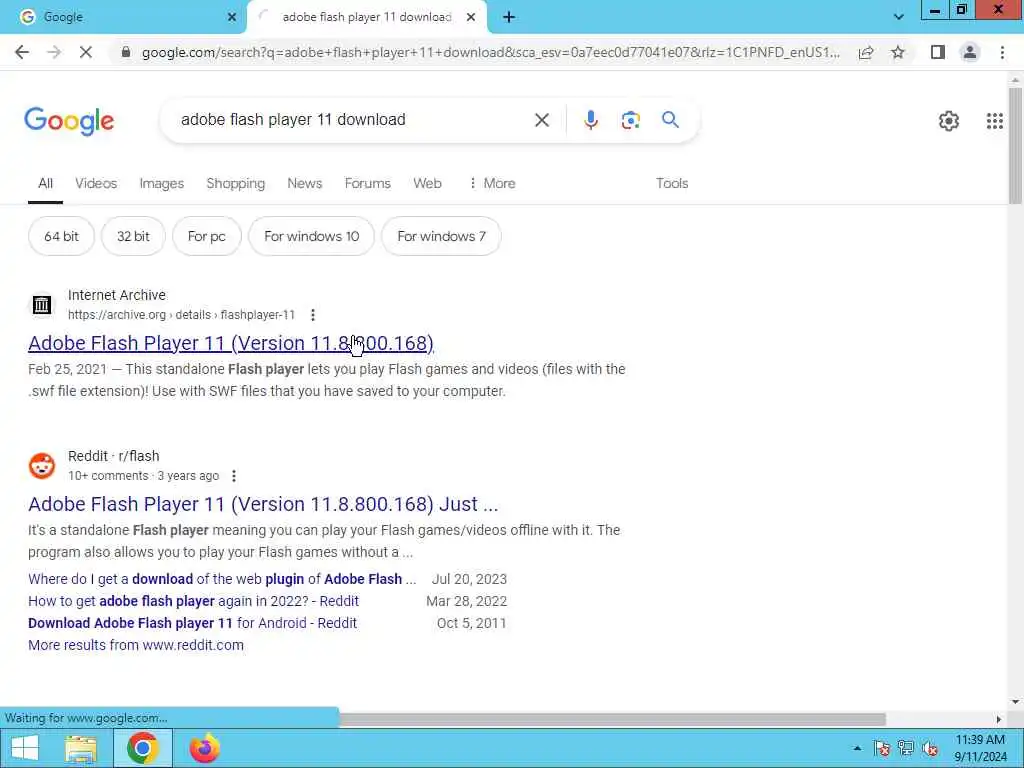Filter by 64 bit chip
Screen dimensions: 1024x768
61,236
